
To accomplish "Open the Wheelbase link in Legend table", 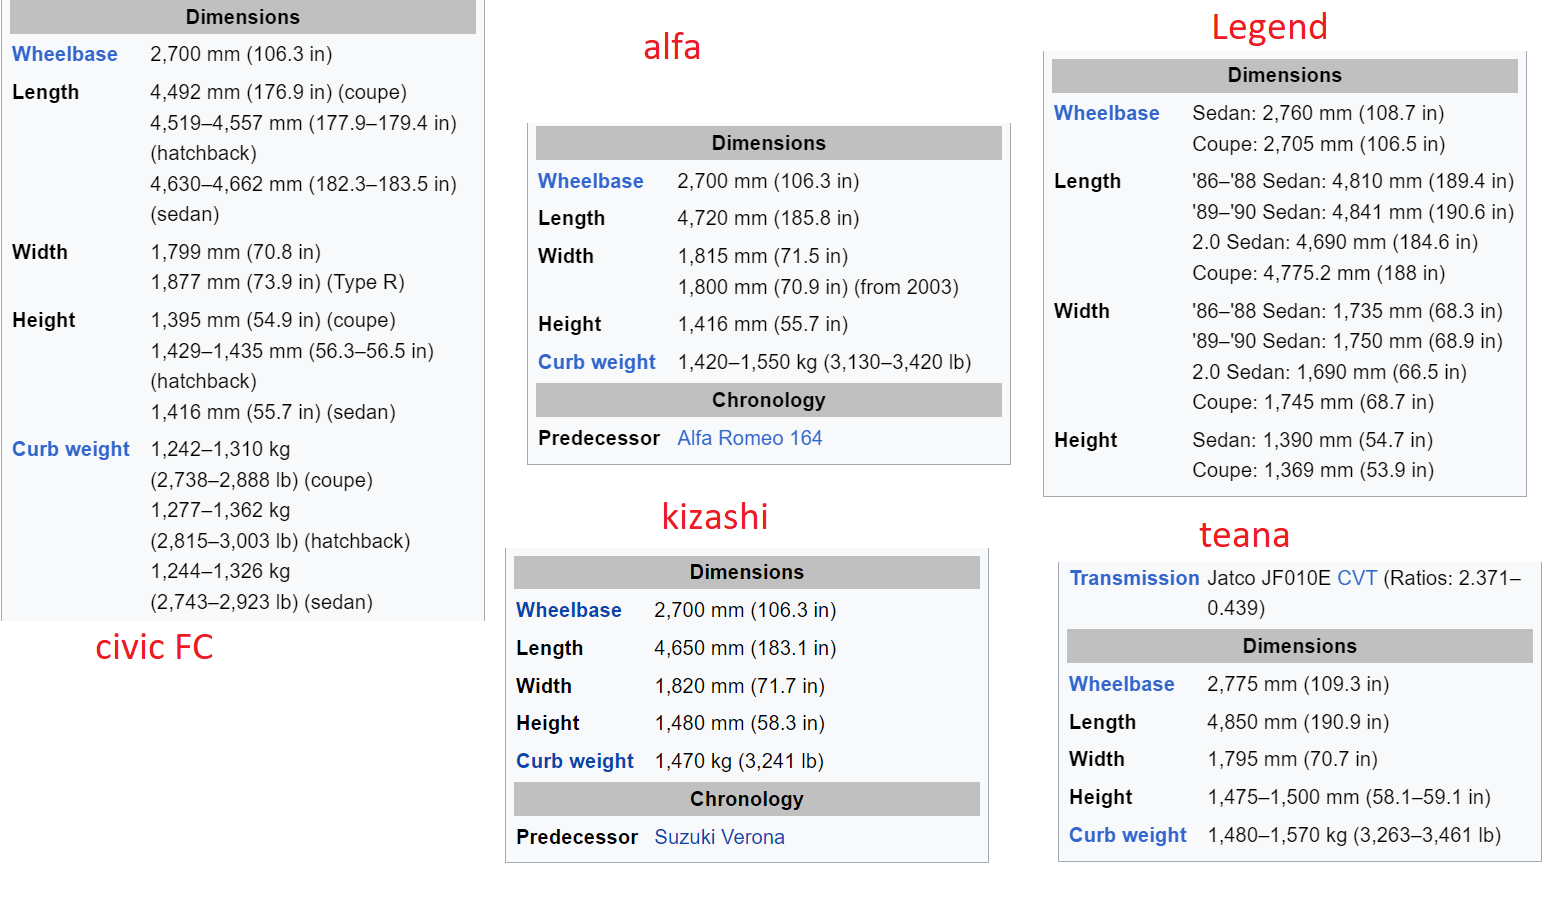I will (1107, 113).
